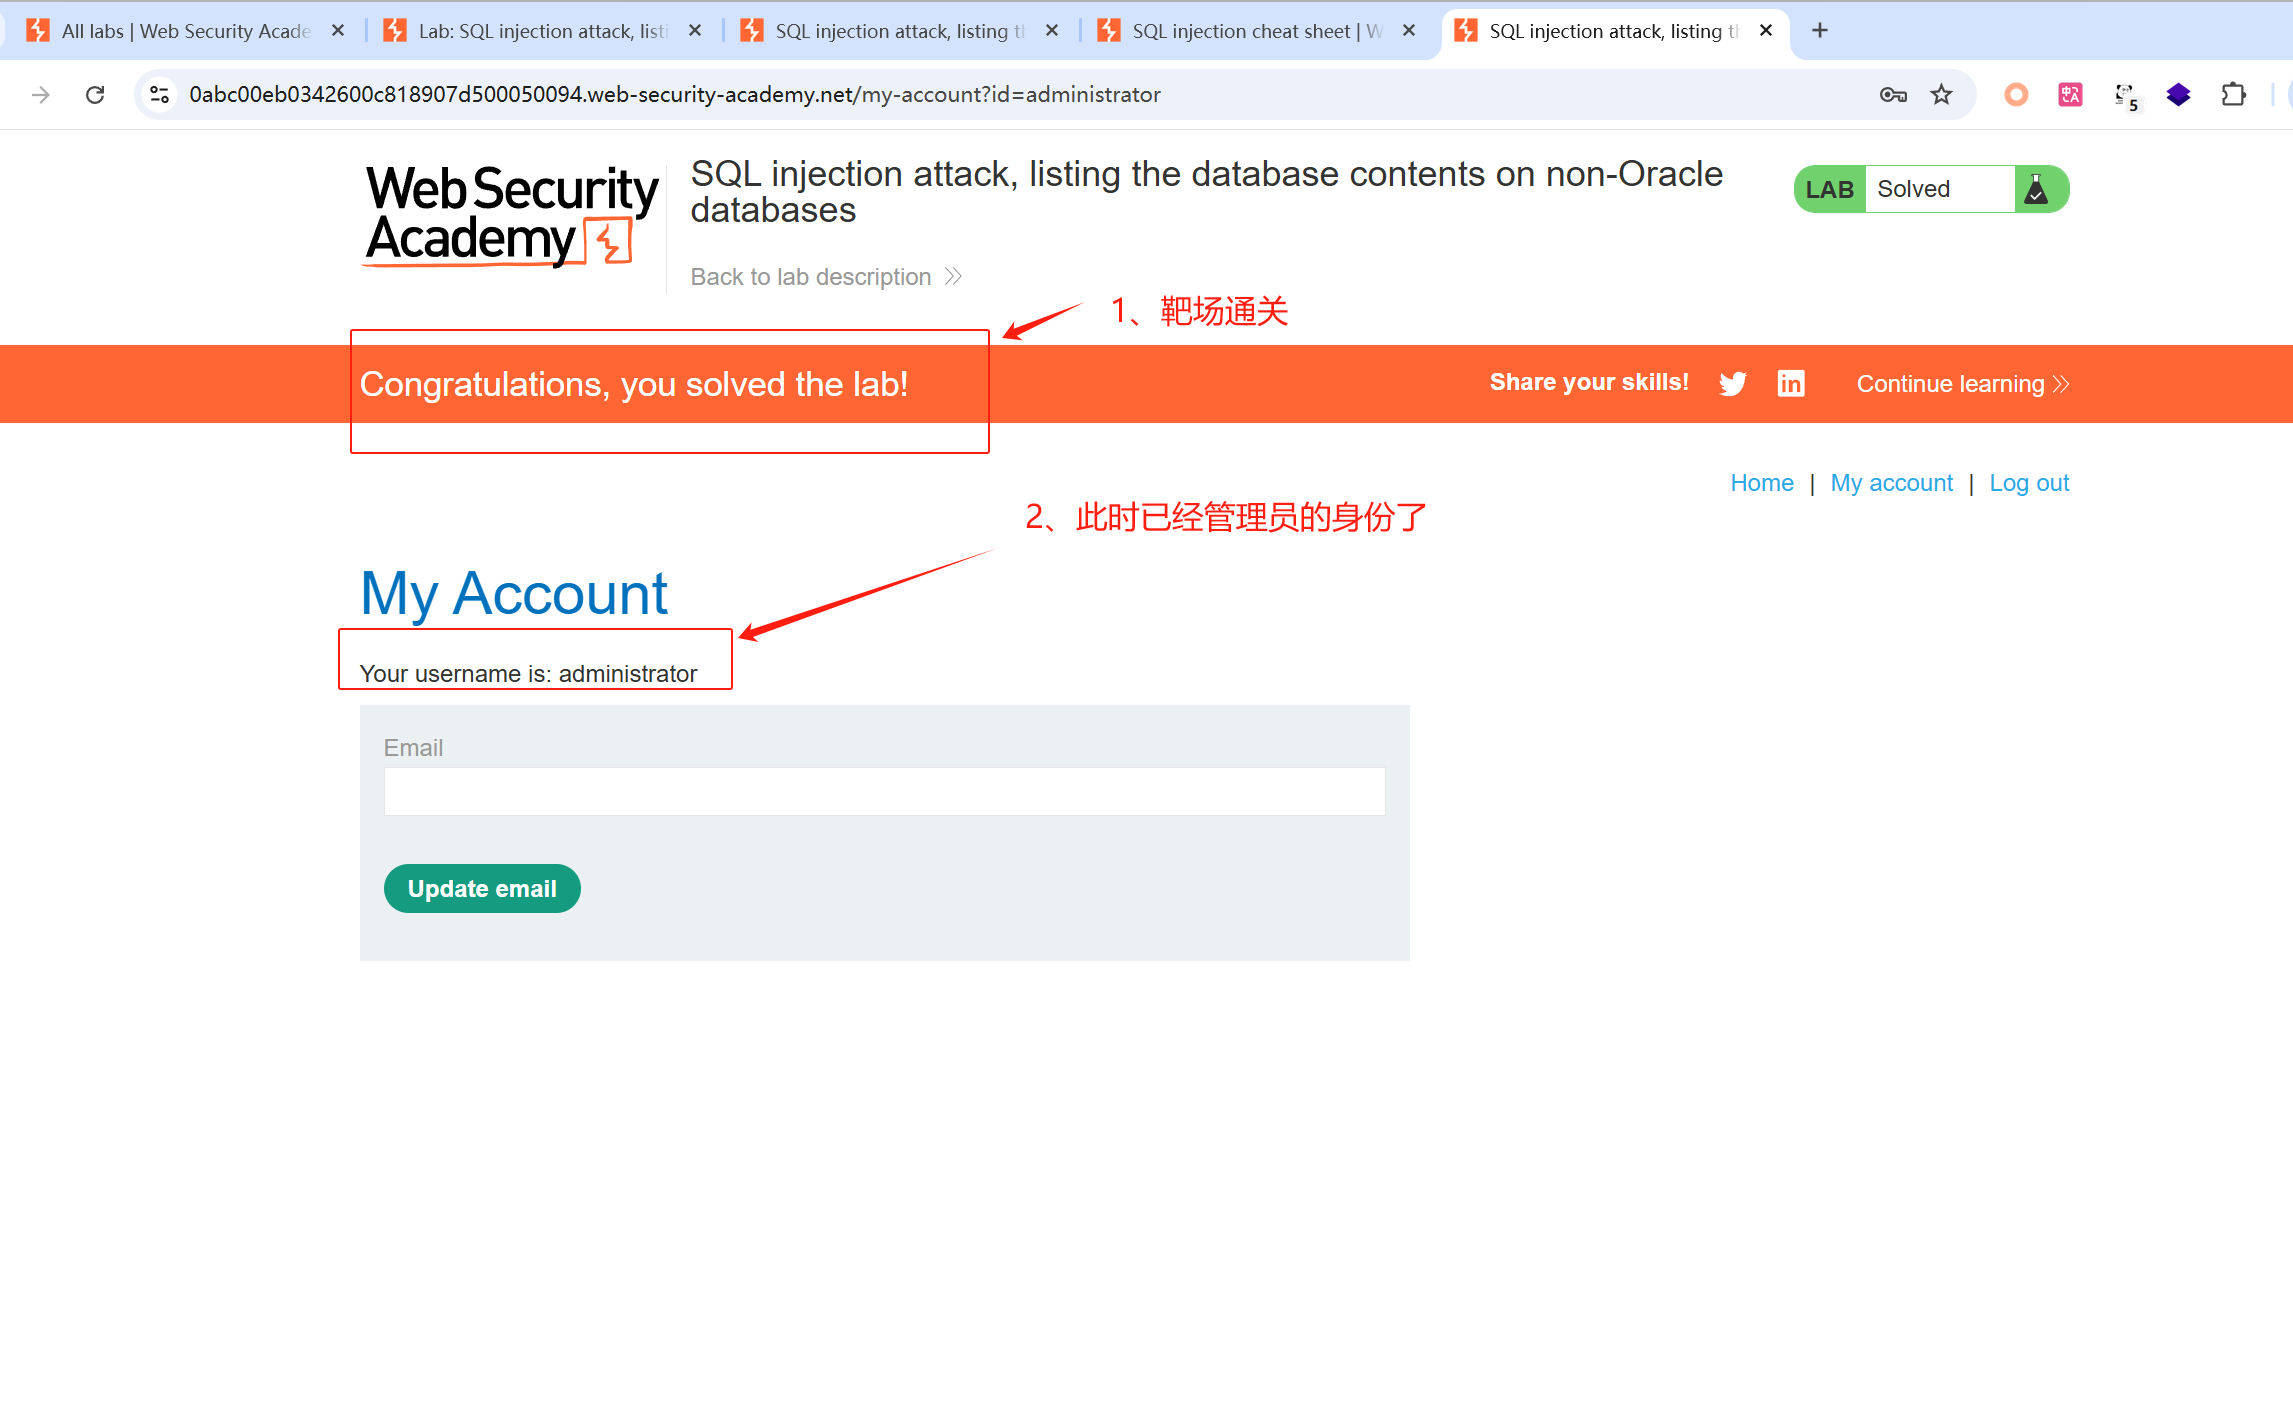Open the saved passwords key icon
This screenshot has height=1416, width=2293.
1893,95
